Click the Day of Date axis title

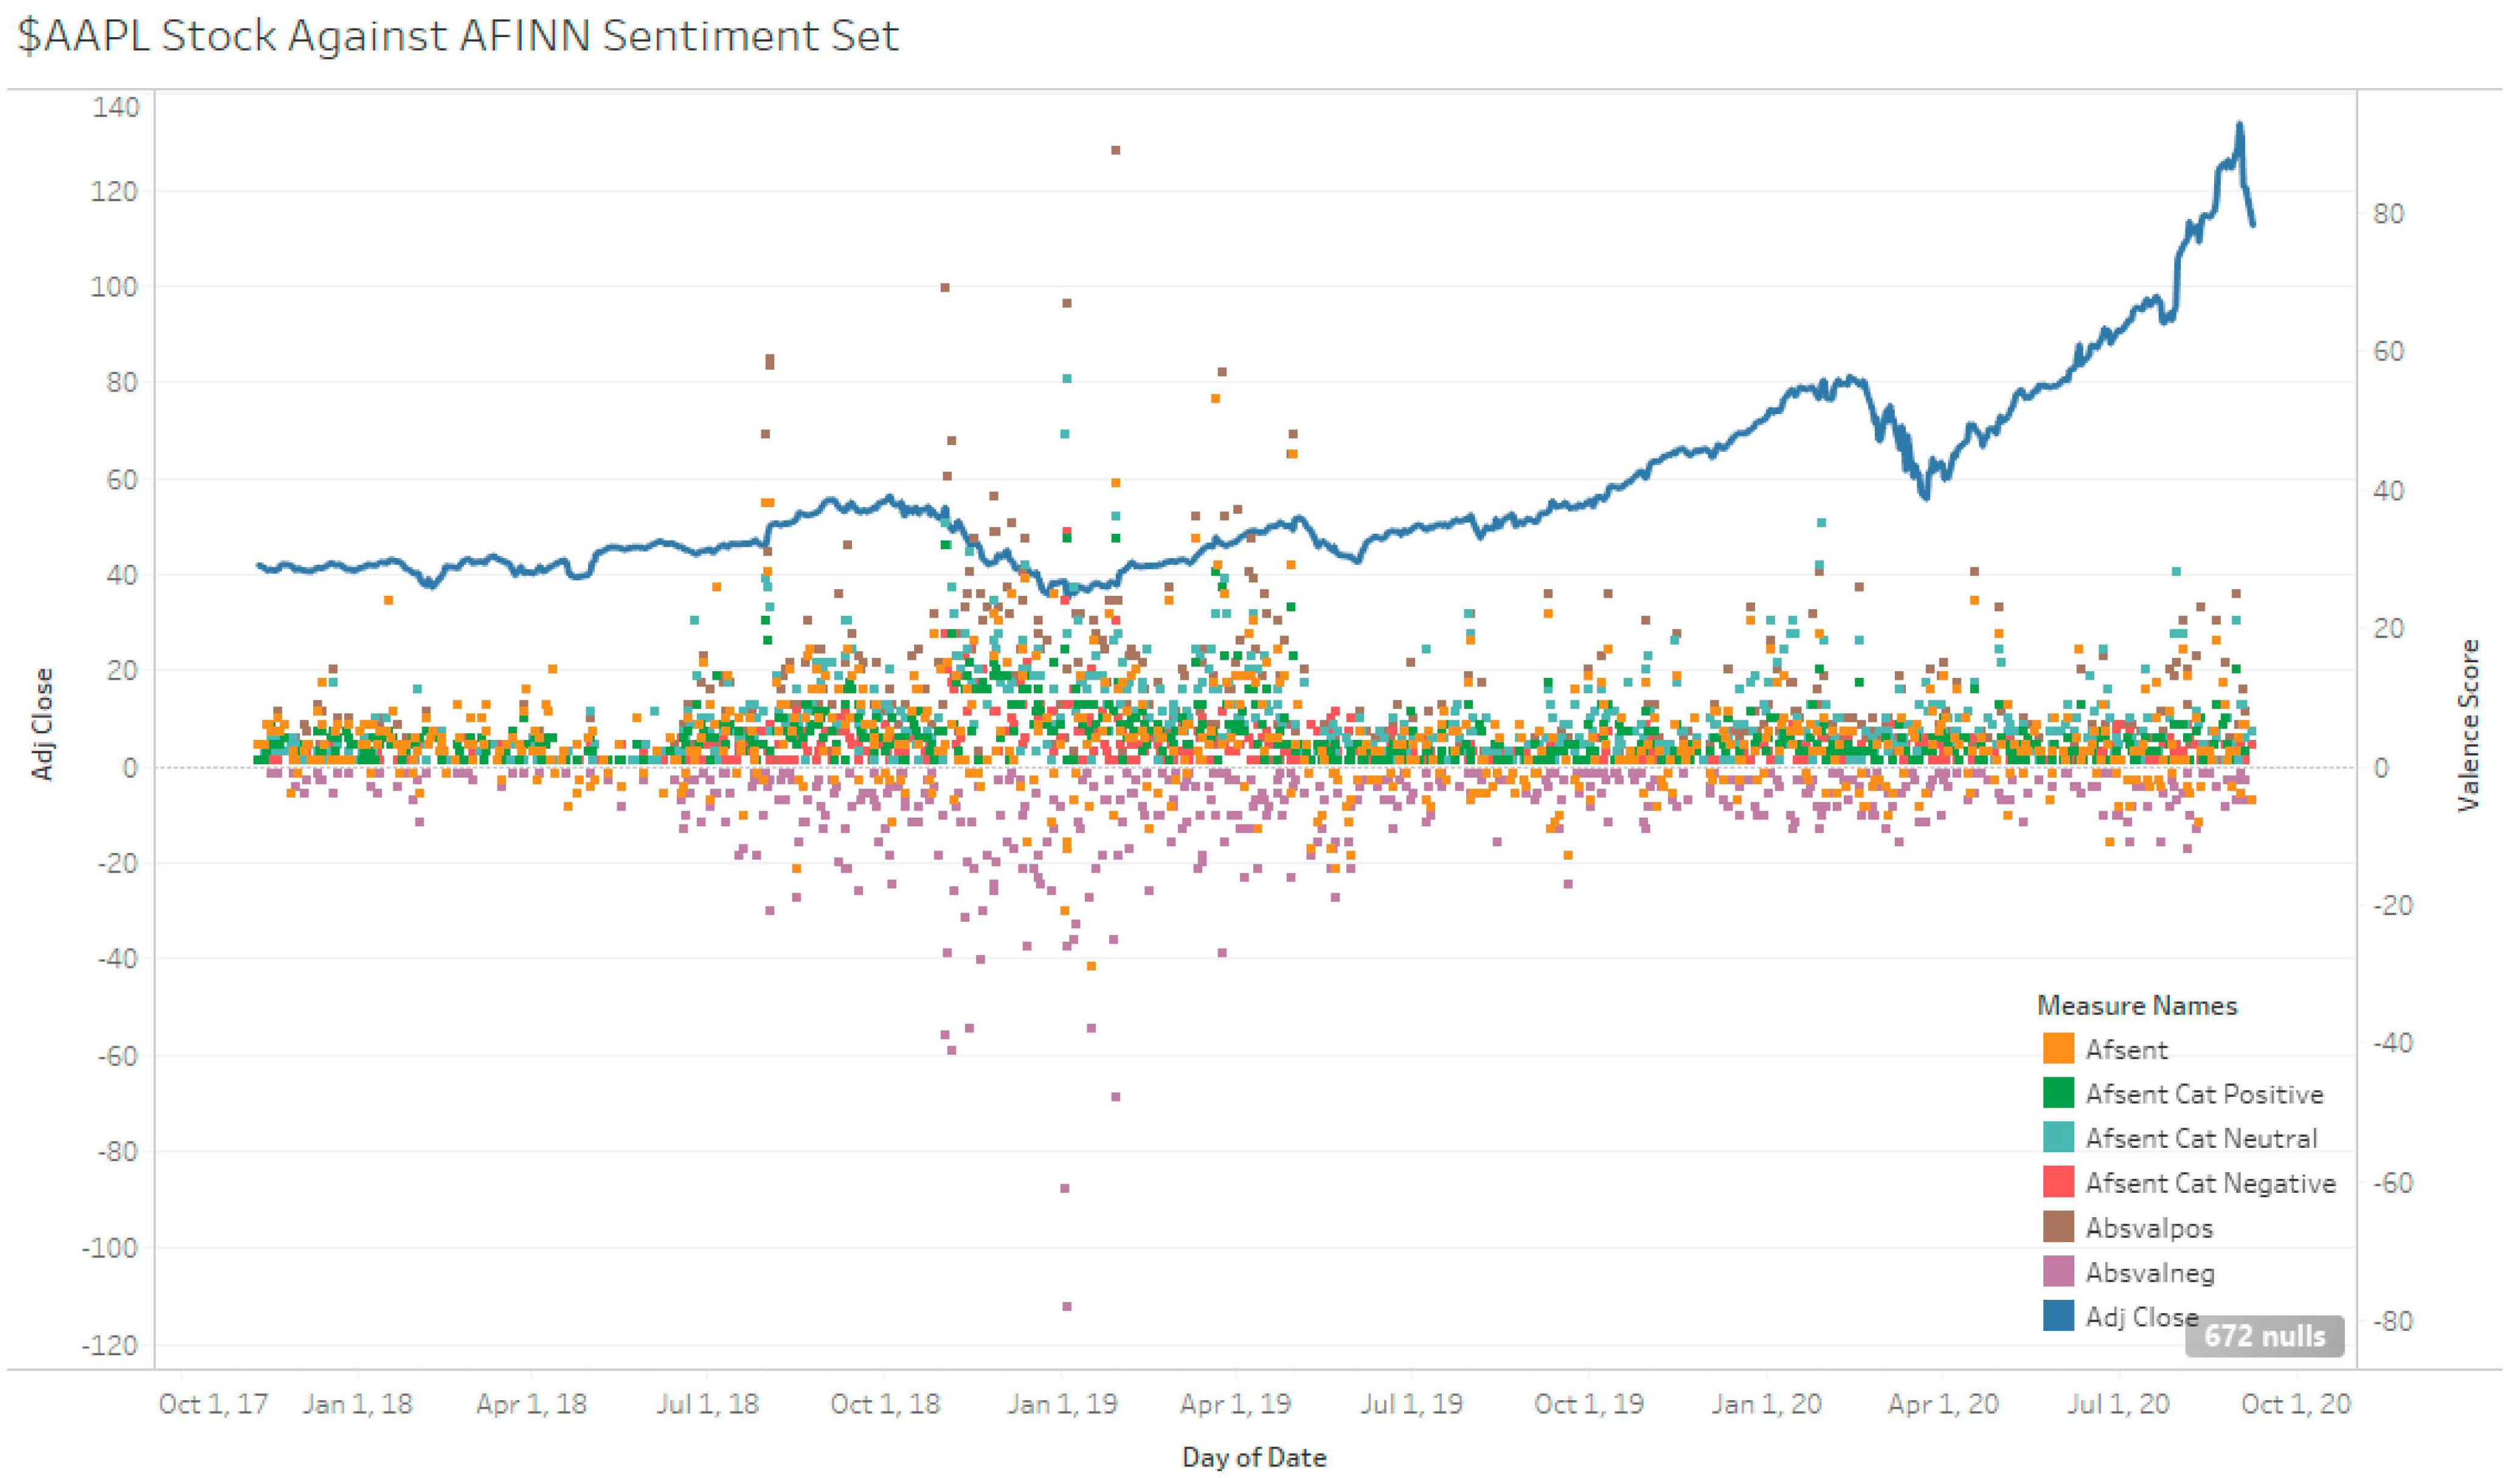coord(1253,1457)
